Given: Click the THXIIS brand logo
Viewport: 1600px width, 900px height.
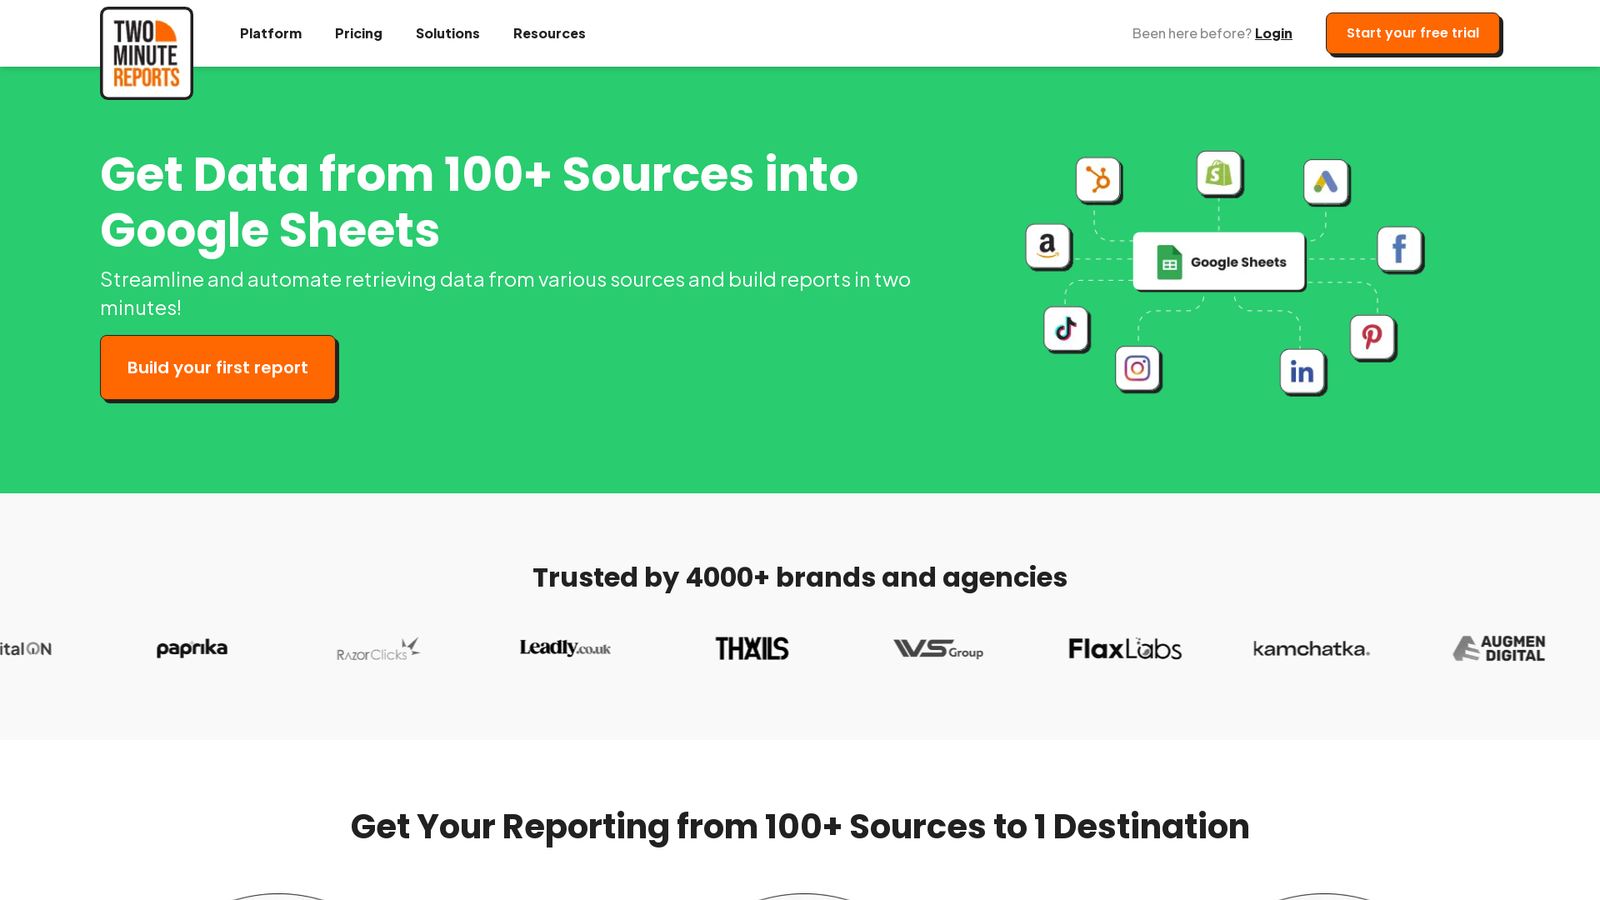Looking at the screenshot, I should [752, 649].
